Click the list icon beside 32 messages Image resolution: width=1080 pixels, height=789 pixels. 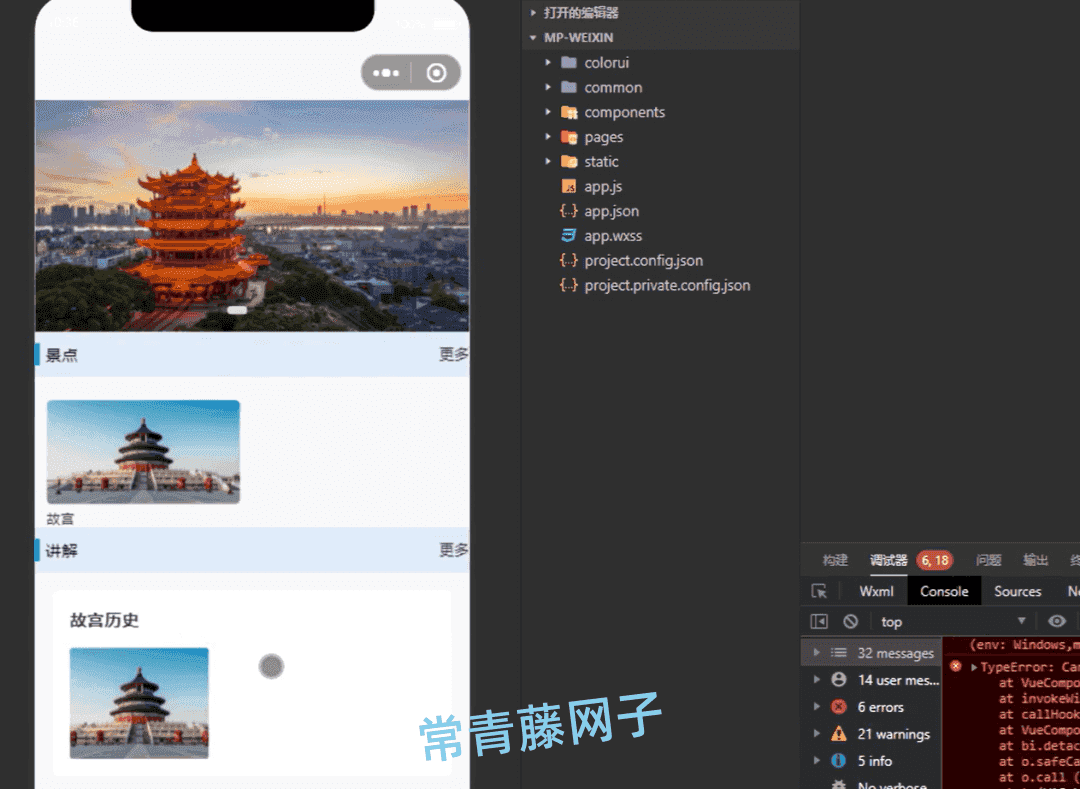(838, 653)
